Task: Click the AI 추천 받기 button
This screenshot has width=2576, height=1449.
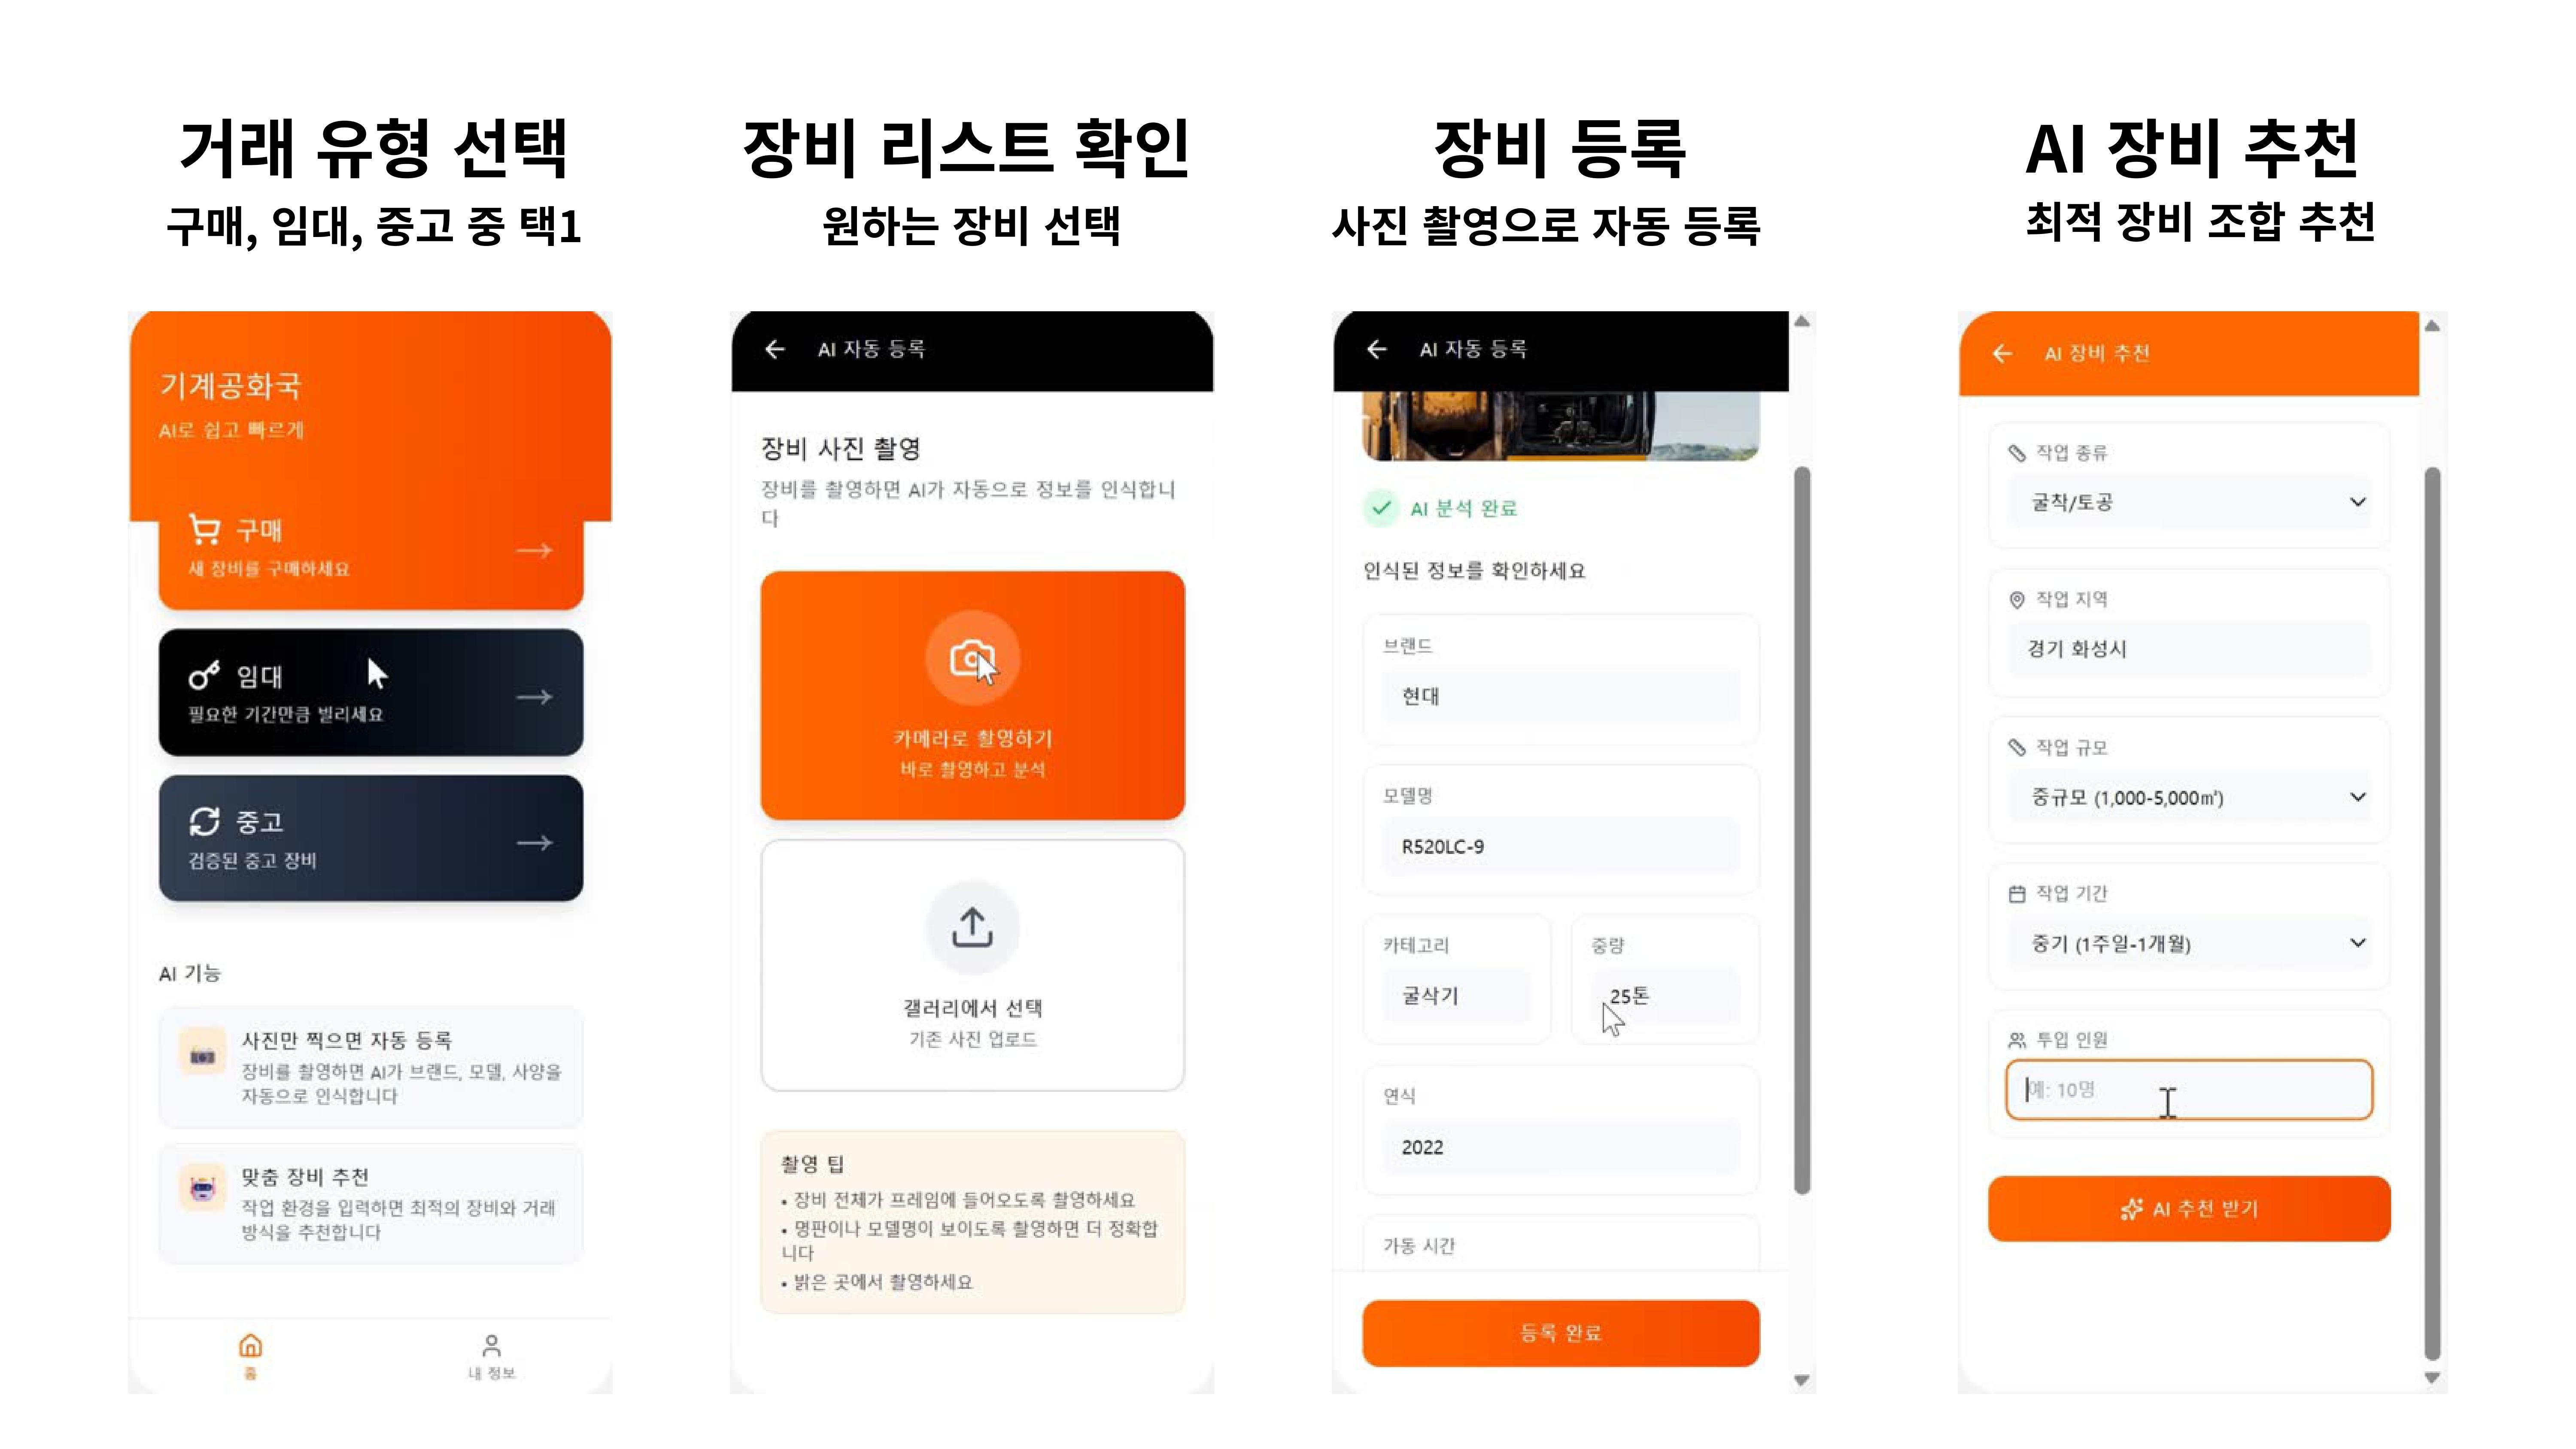Action: pos(2189,1208)
